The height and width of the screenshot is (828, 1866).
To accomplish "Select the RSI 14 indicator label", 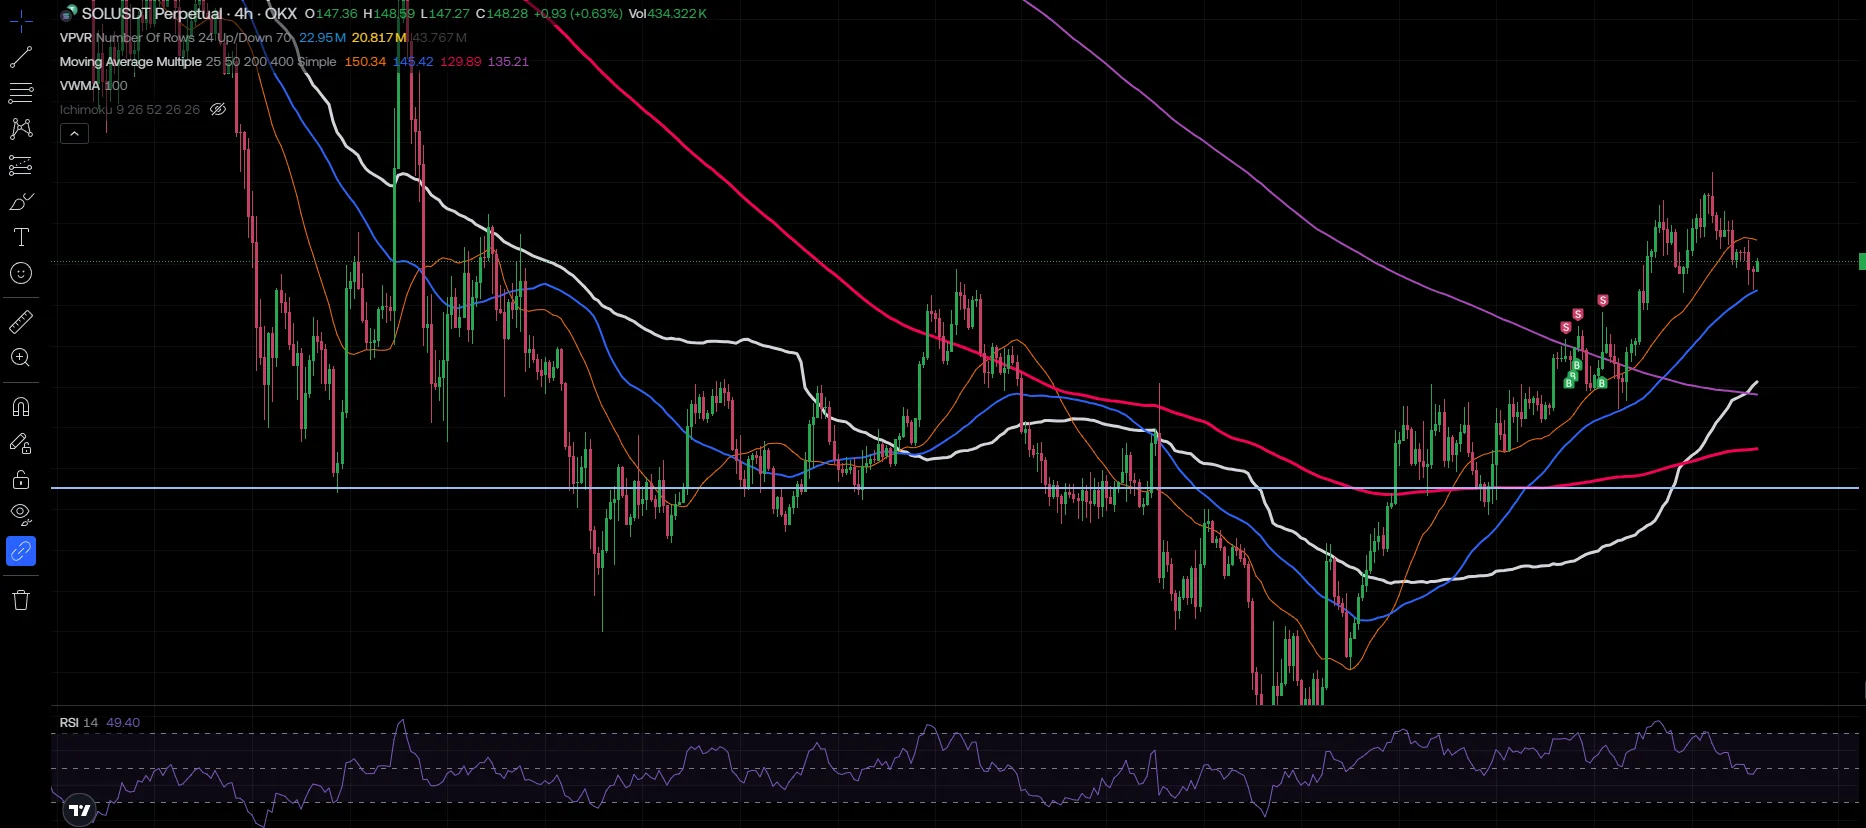I will tap(79, 722).
